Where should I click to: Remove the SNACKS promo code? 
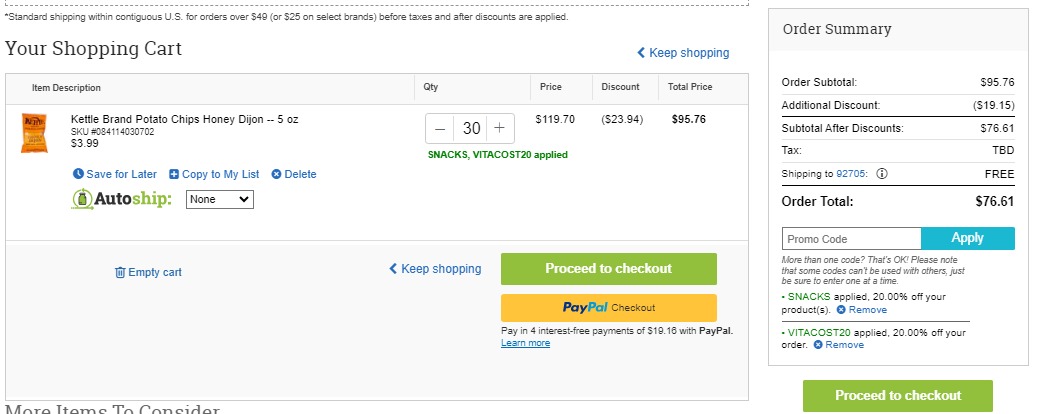tap(862, 310)
